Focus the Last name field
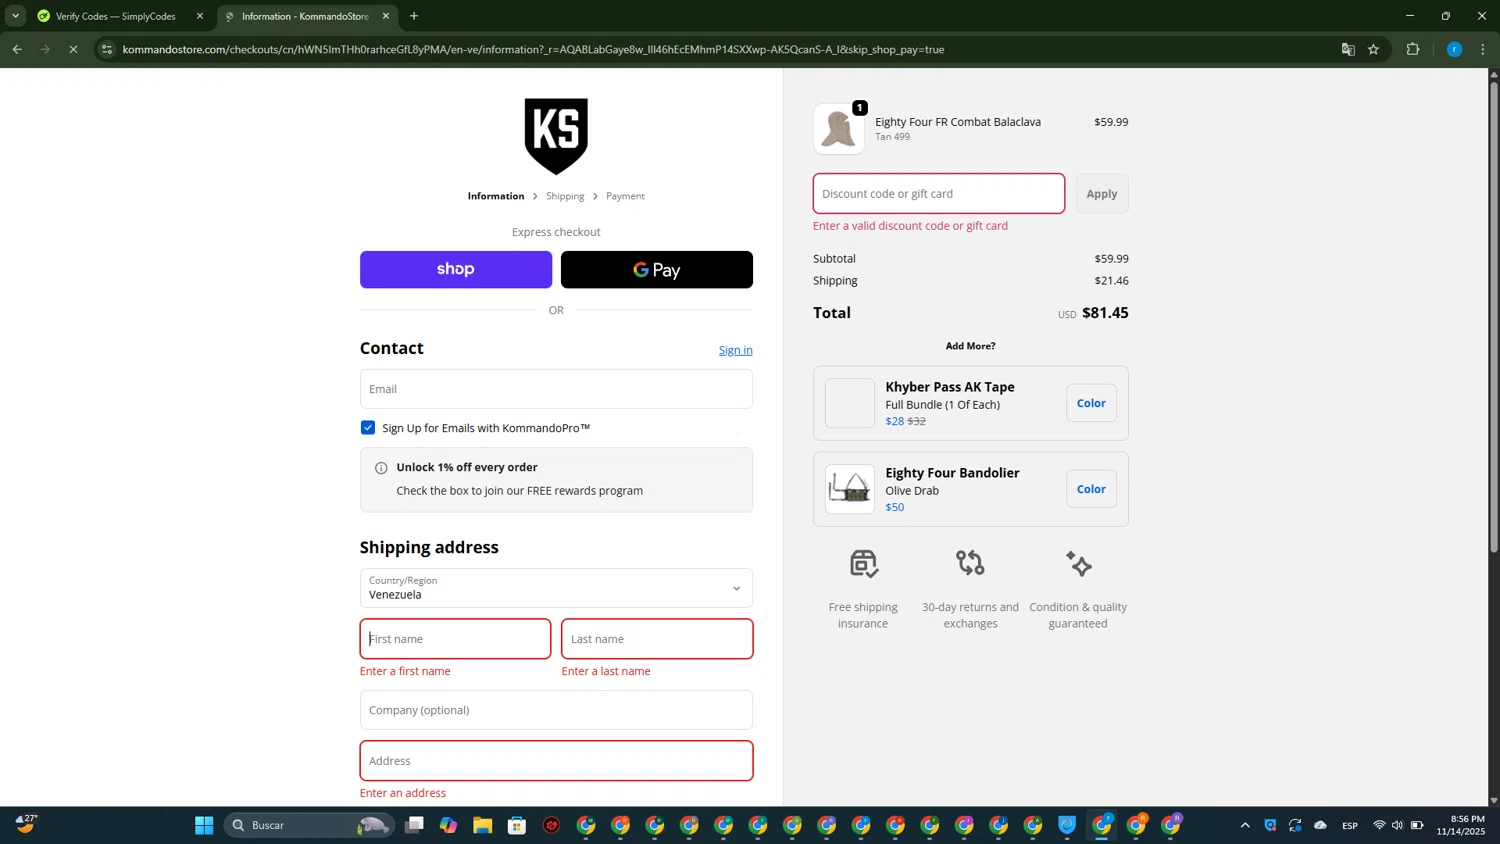 657,639
